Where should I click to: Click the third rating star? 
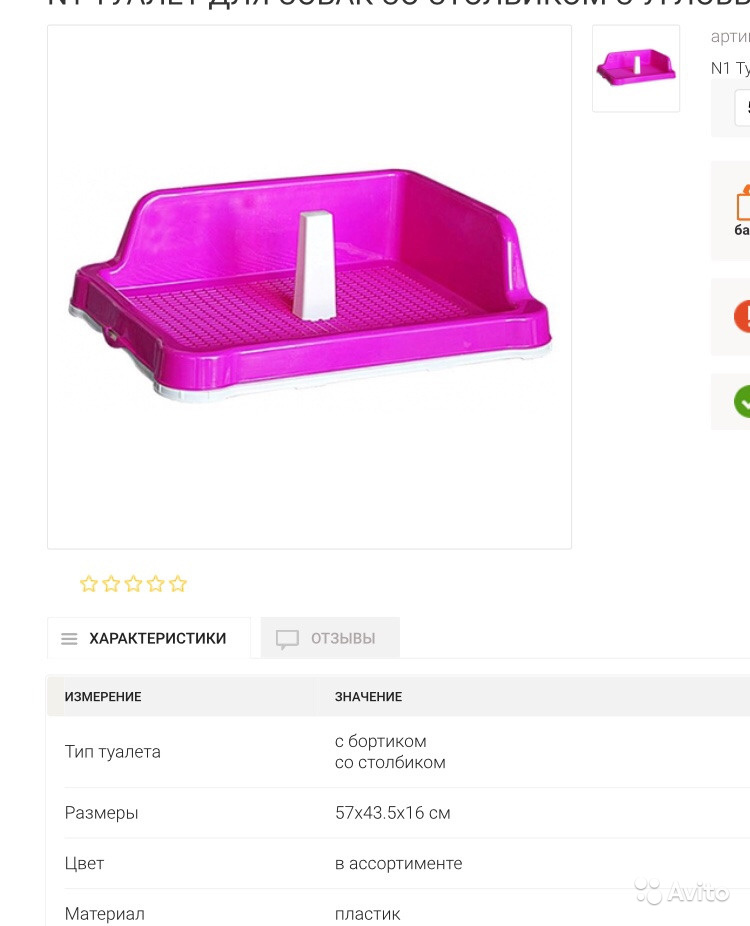tap(133, 583)
